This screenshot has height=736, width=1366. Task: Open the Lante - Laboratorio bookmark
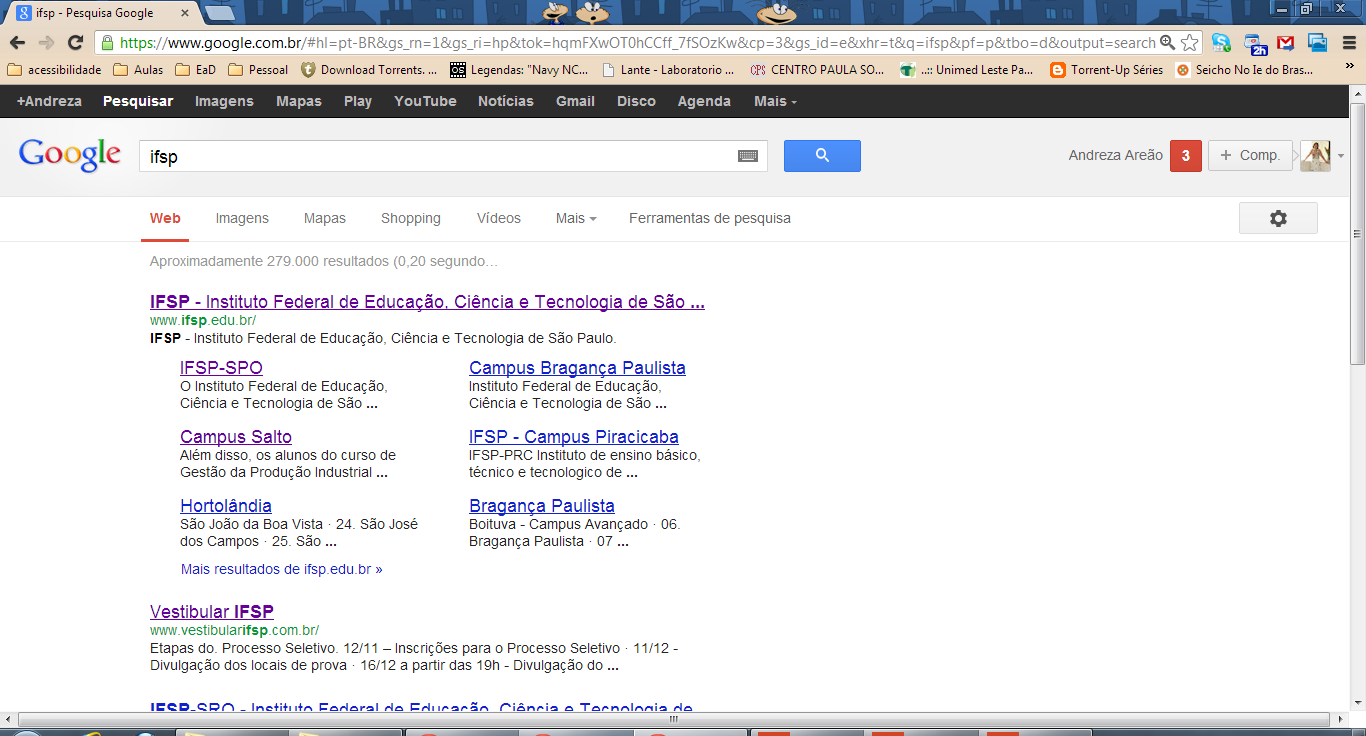coord(668,70)
